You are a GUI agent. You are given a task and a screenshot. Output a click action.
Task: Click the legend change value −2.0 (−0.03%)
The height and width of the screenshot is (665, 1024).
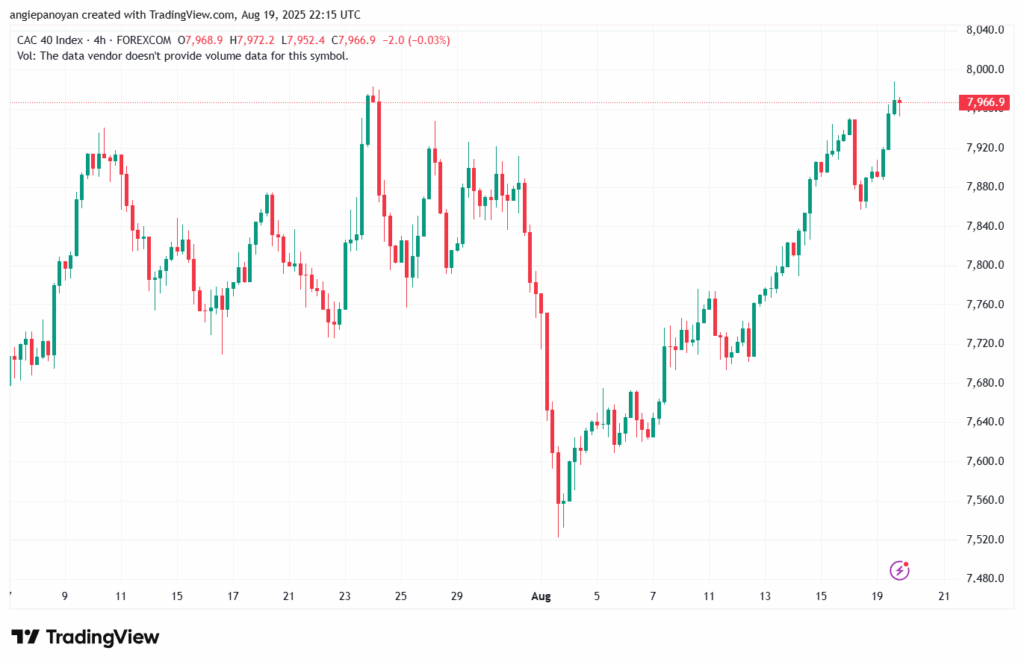tap(415, 40)
